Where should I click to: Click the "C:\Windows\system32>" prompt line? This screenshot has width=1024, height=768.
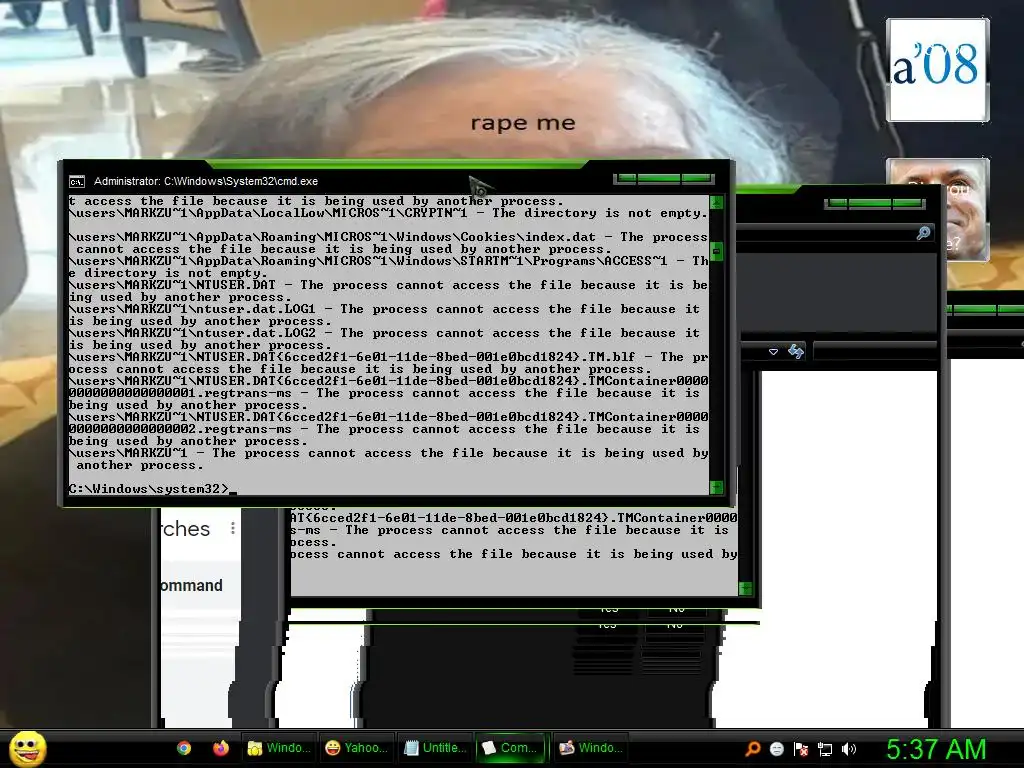pyautogui.click(x=149, y=488)
